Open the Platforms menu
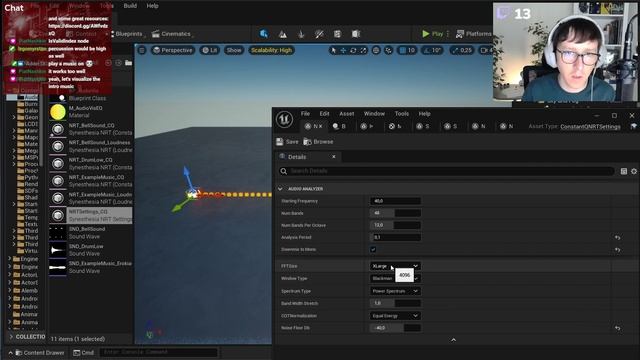Image resolution: width=640 pixels, height=360 pixels. click(x=473, y=34)
